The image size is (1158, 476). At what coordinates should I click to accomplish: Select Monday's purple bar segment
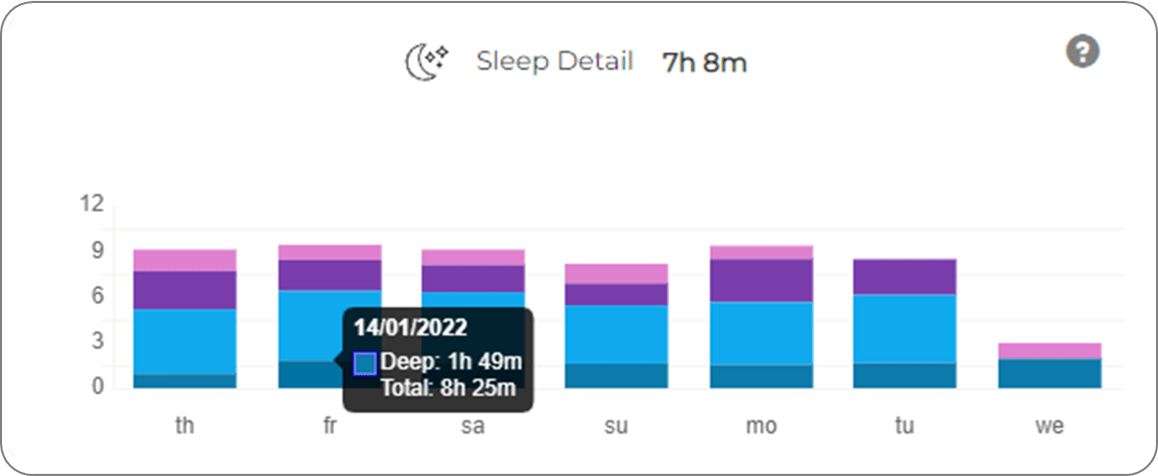[x=761, y=280]
